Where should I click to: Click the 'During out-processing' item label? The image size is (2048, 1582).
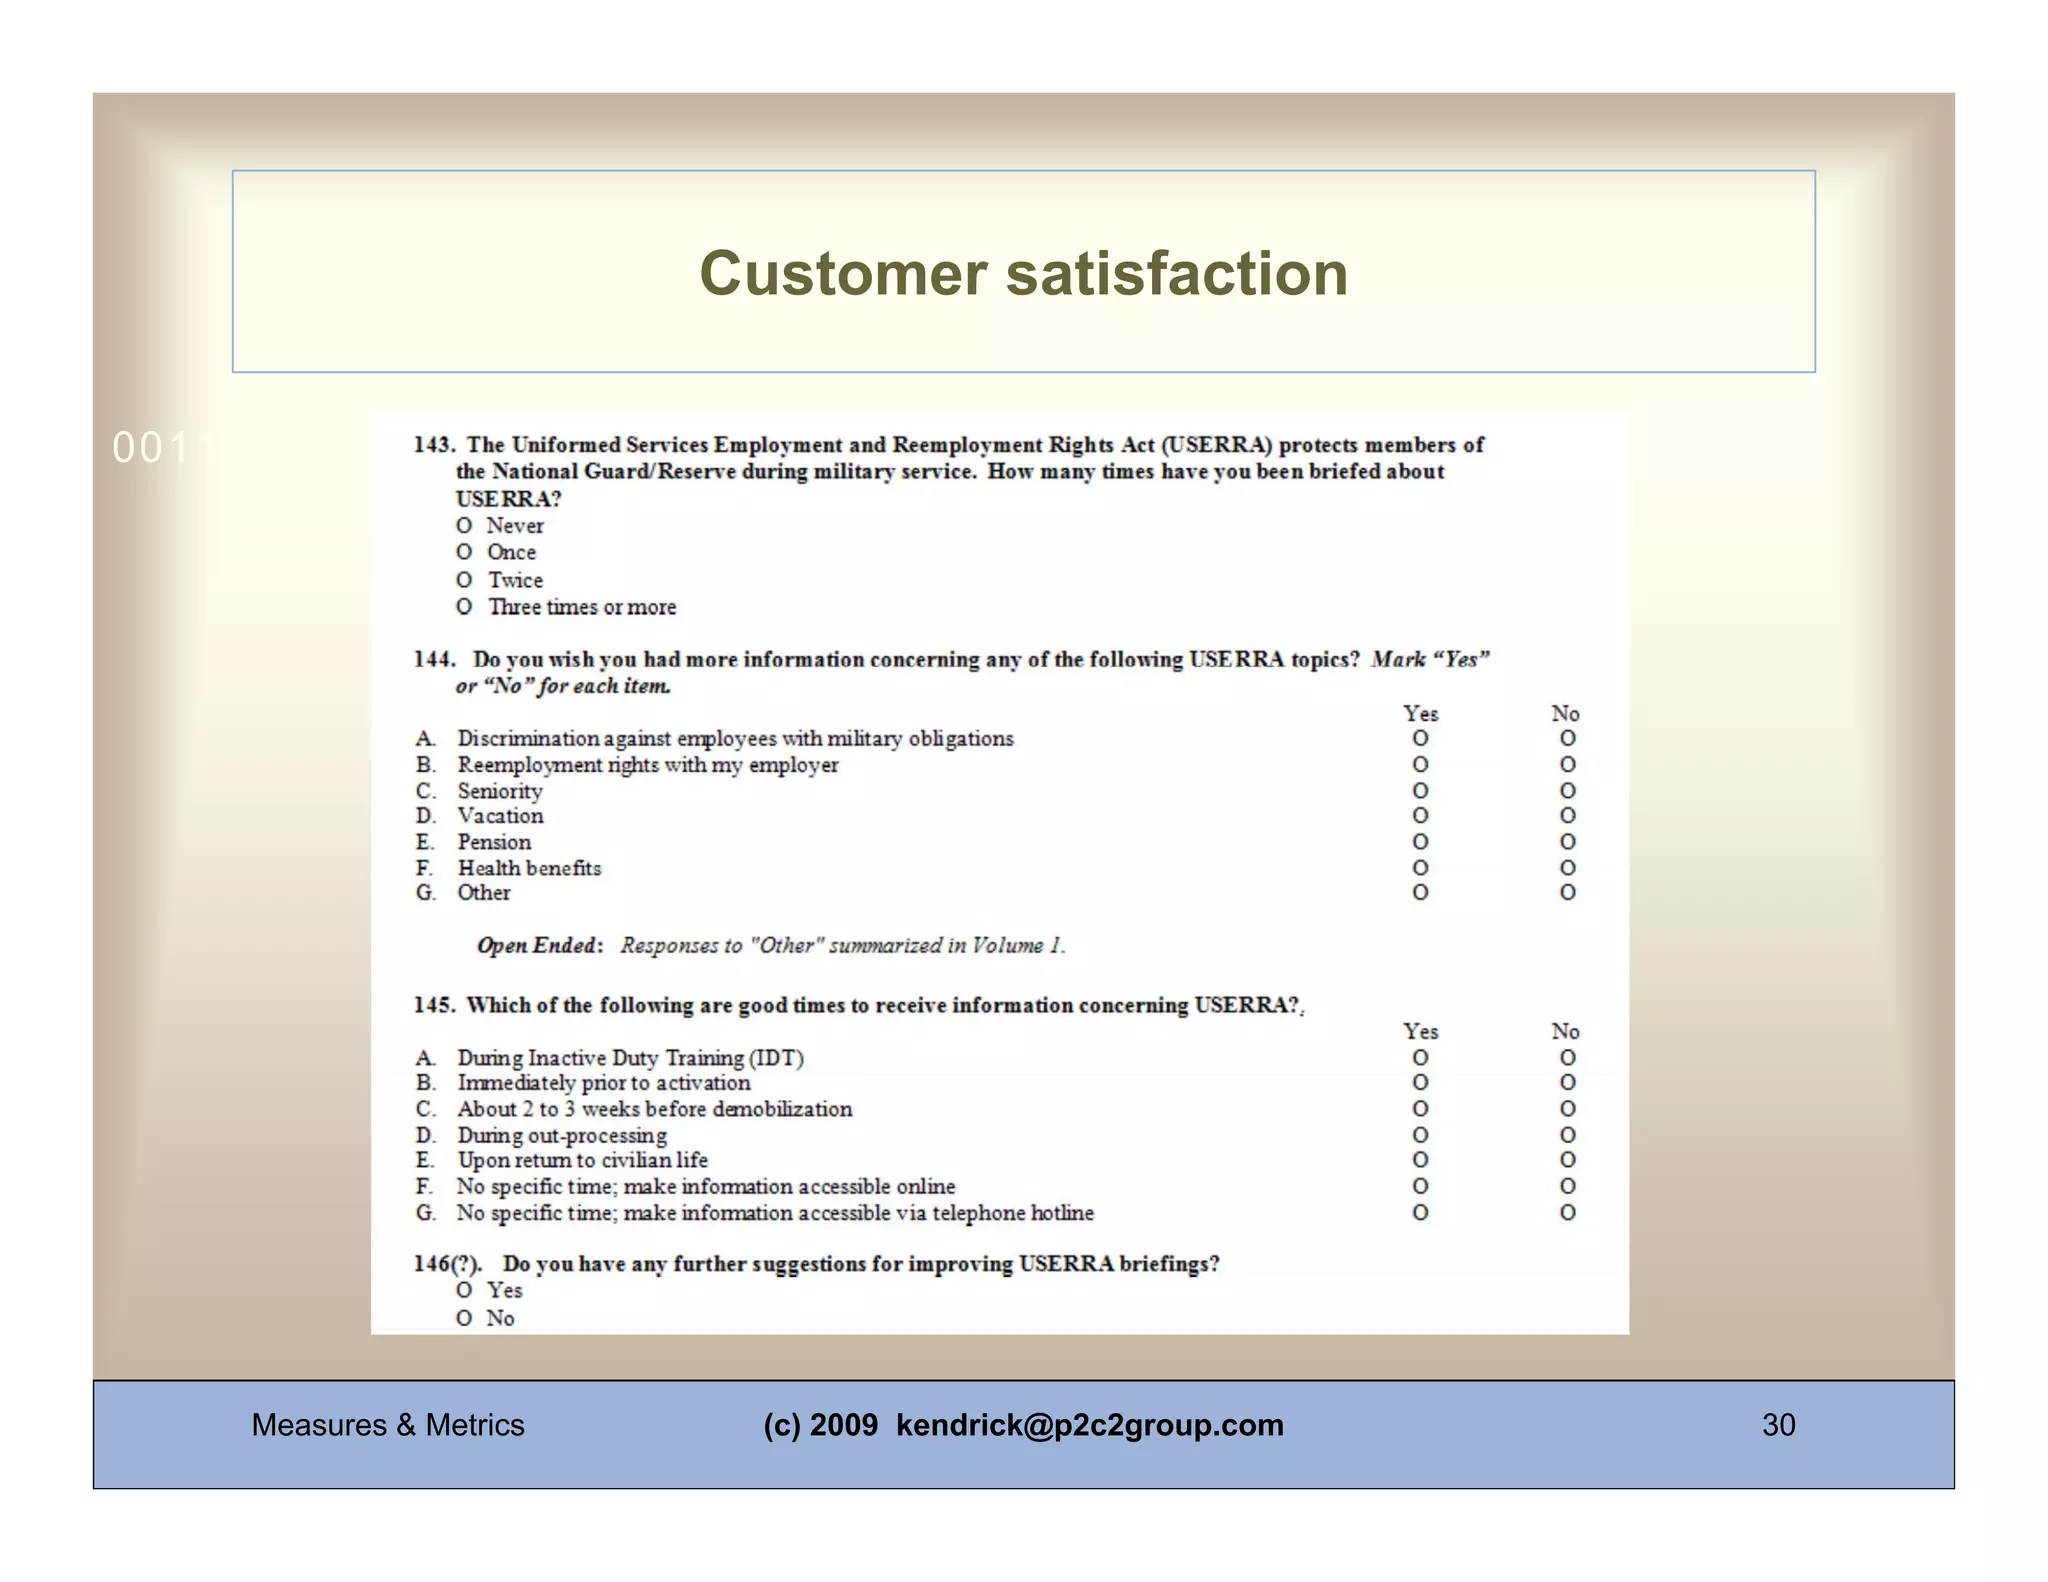[x=562, y=1135]
